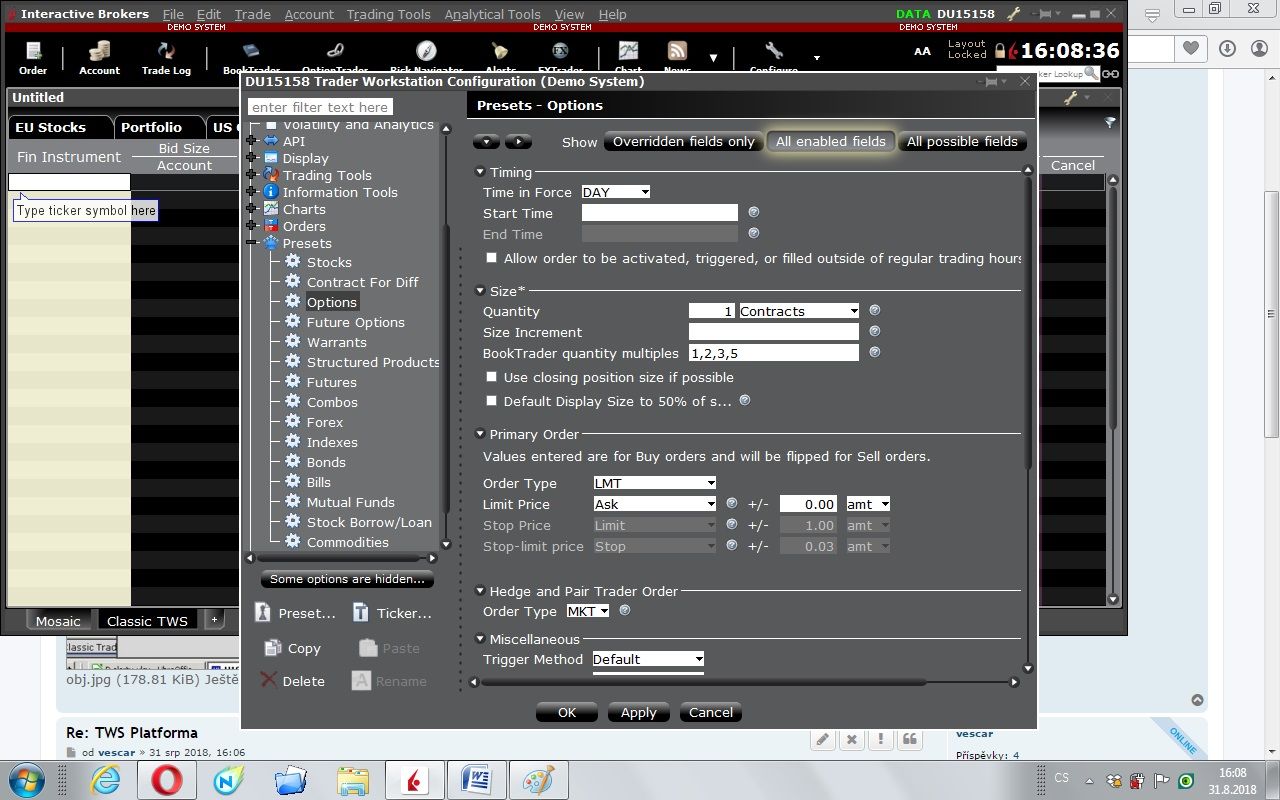1280x800 pixels.
Task: Open the primary Order Type LMT dropdown
Action: pos(654,483)
